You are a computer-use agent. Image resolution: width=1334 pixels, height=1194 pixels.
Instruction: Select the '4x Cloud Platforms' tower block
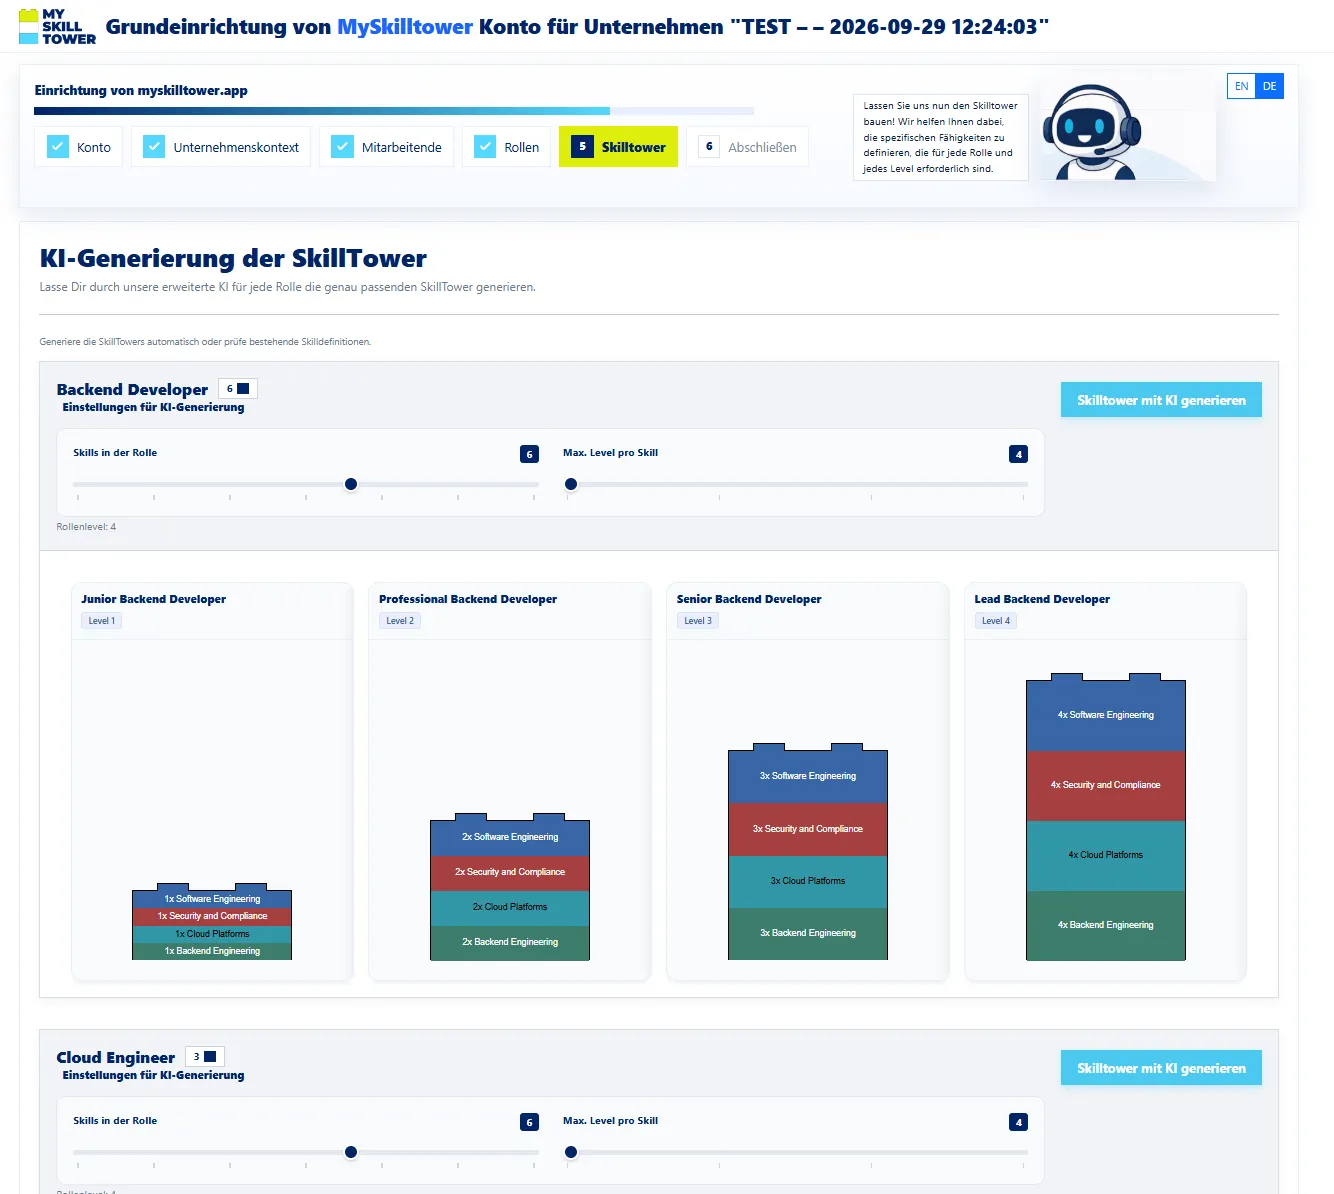pyautogui.click(x=1106, y=855)
